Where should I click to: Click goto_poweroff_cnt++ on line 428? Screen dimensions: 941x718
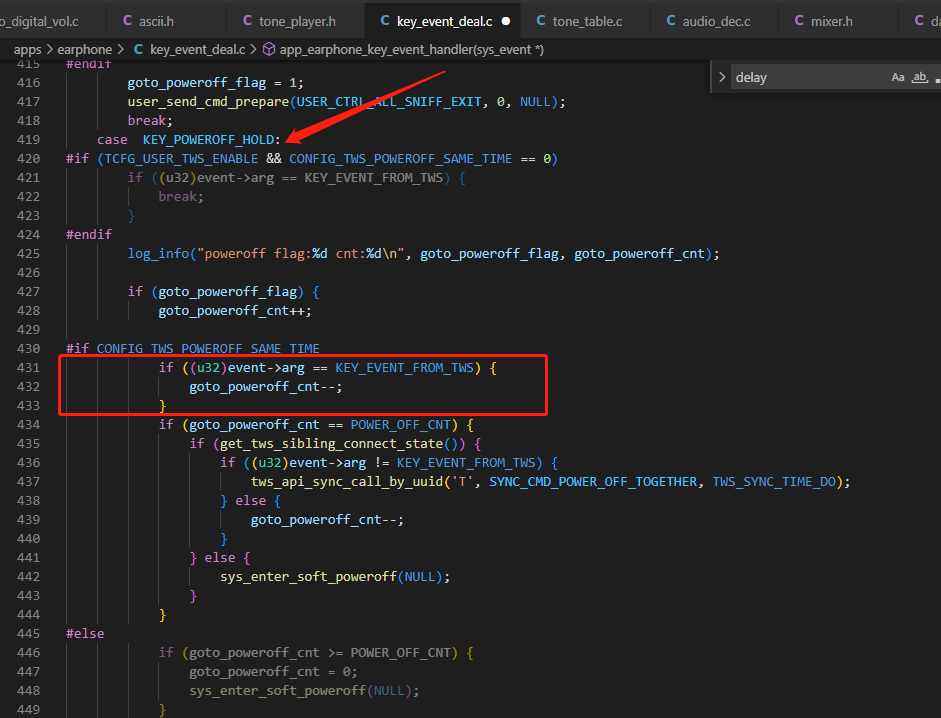click(233, 311)
